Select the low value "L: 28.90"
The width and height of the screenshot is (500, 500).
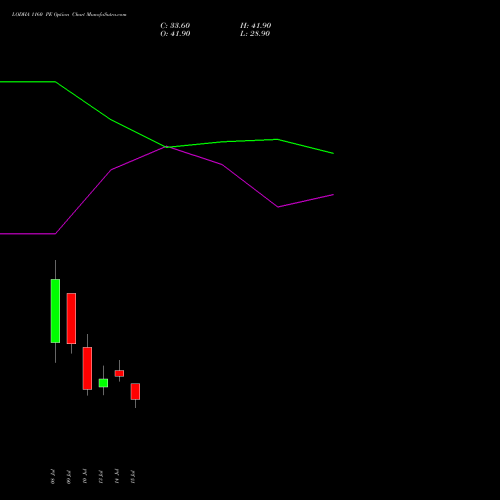[x=255, y=34]
